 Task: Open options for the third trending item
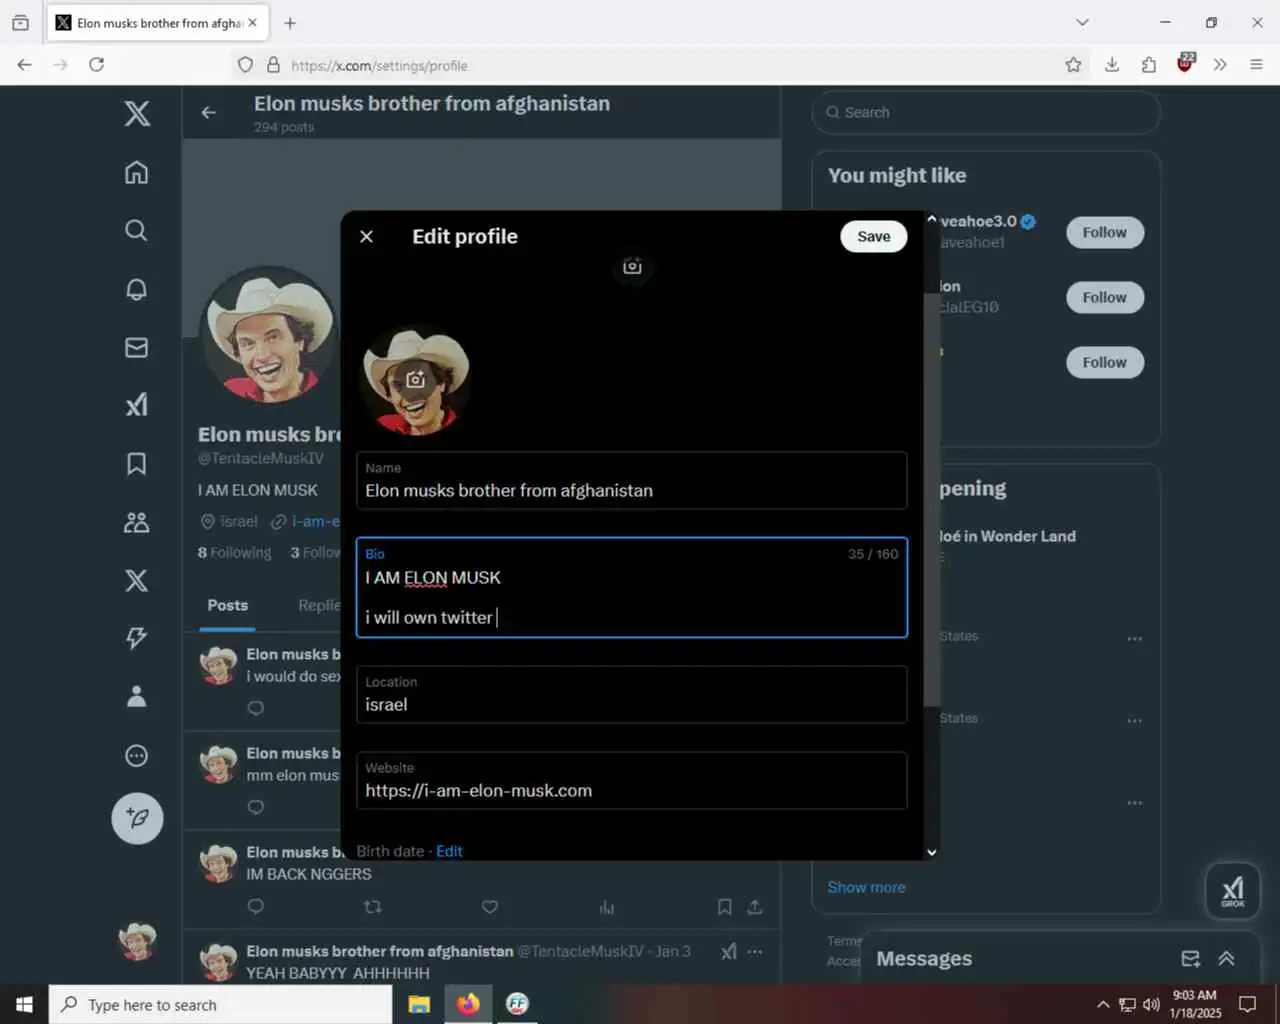[1135, 803]
